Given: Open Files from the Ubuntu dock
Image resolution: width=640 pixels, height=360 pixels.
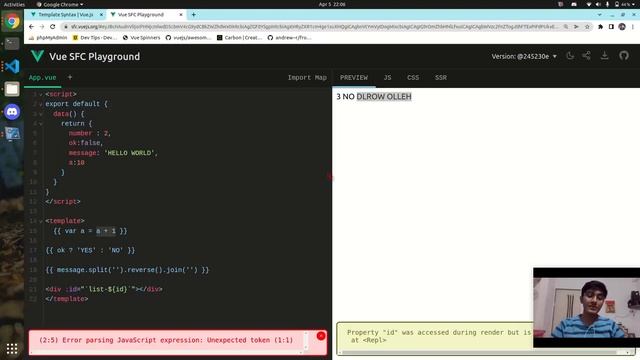Looking at the screenshot, I should pos(12,89).
